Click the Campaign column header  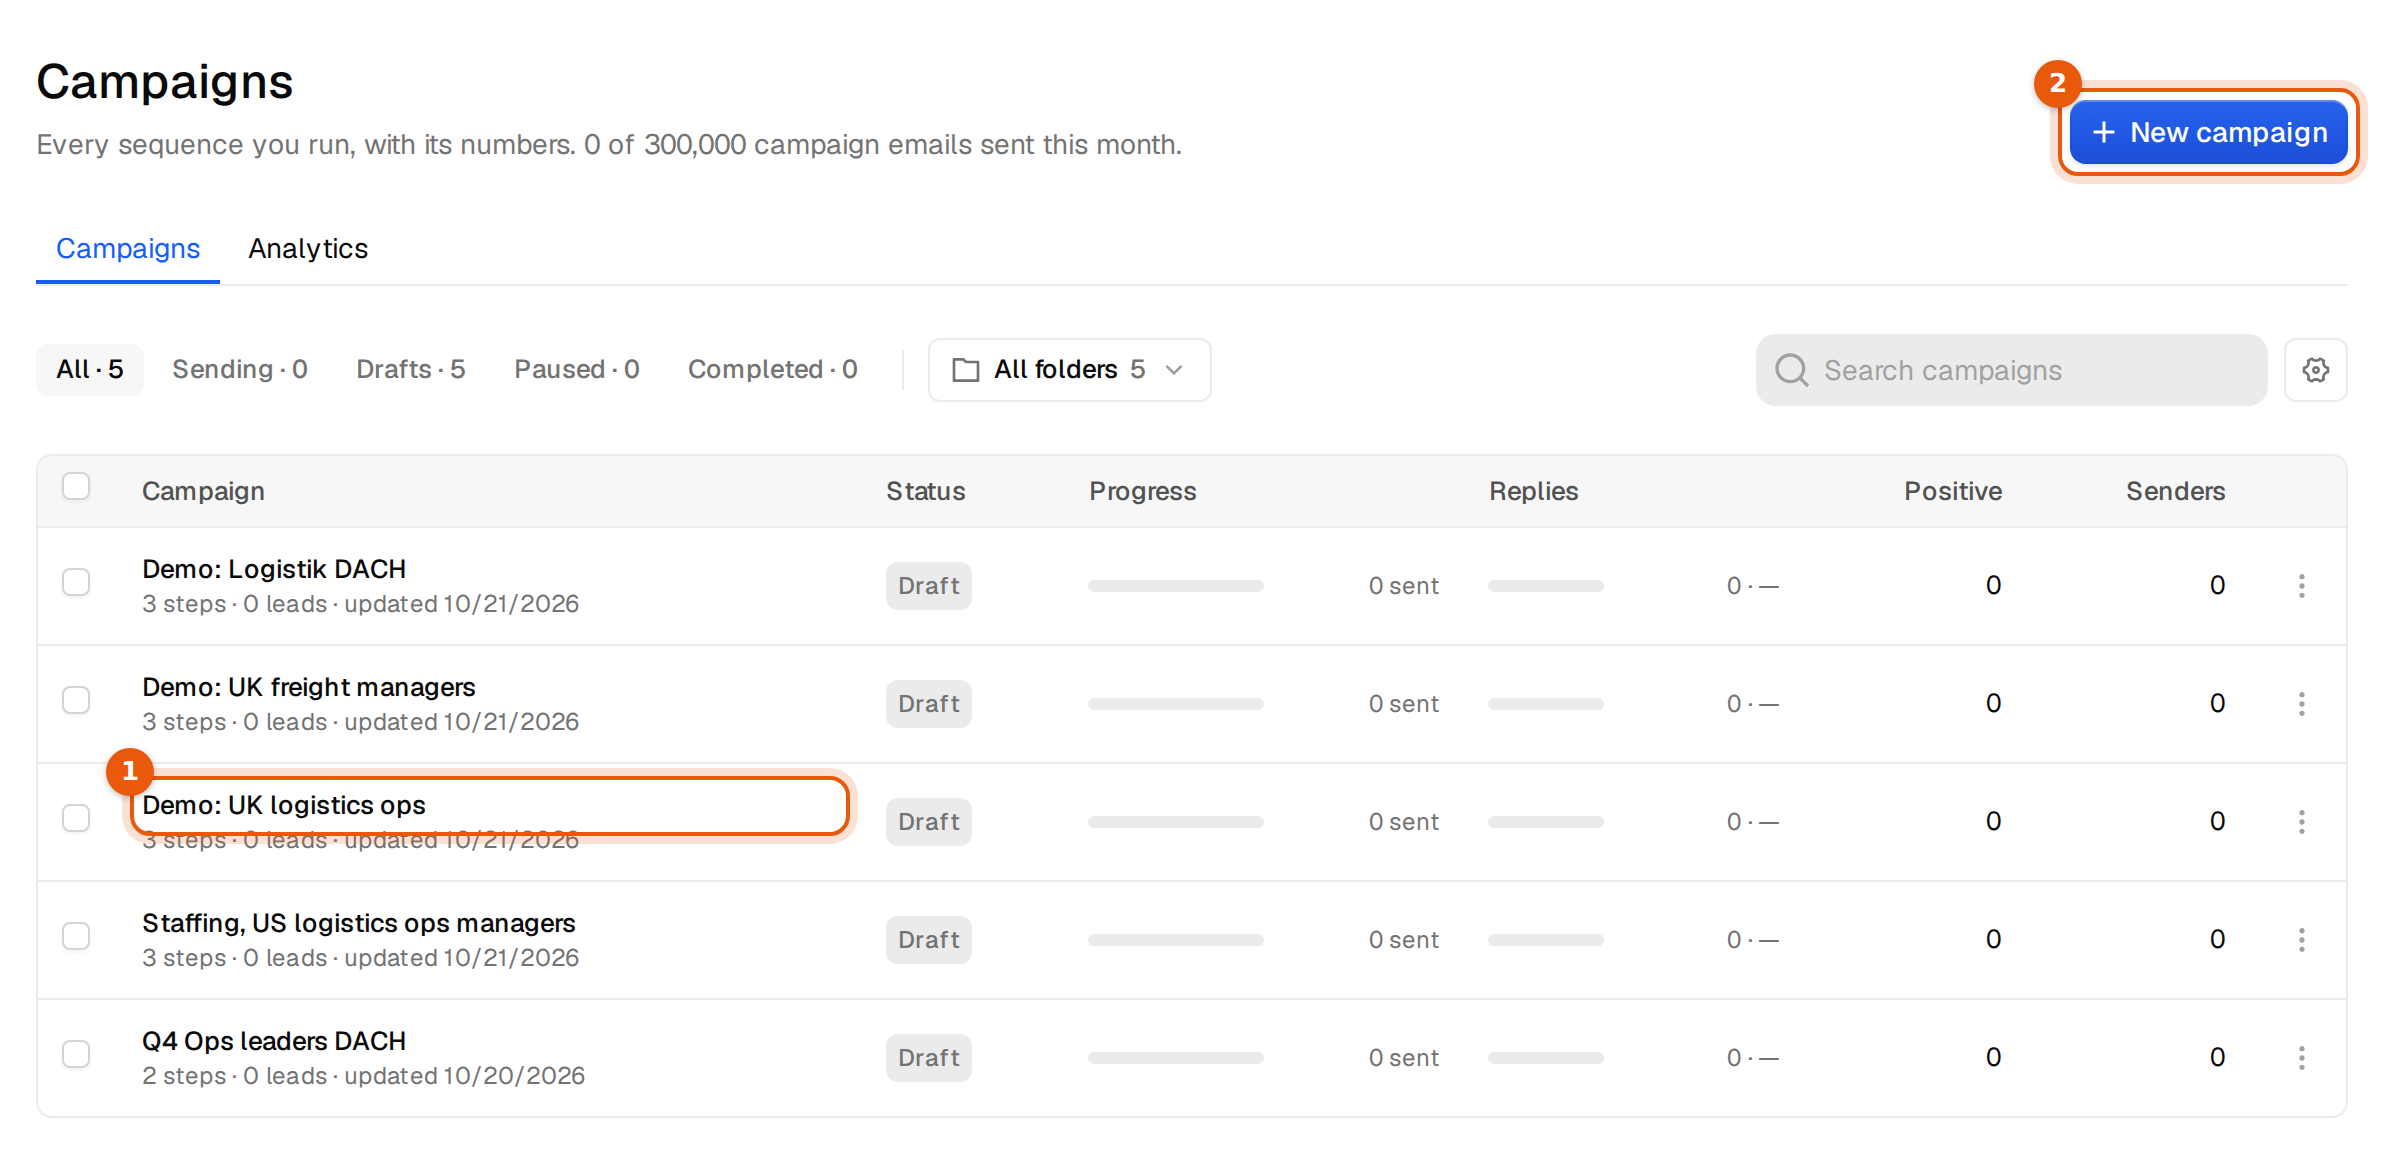203,491
